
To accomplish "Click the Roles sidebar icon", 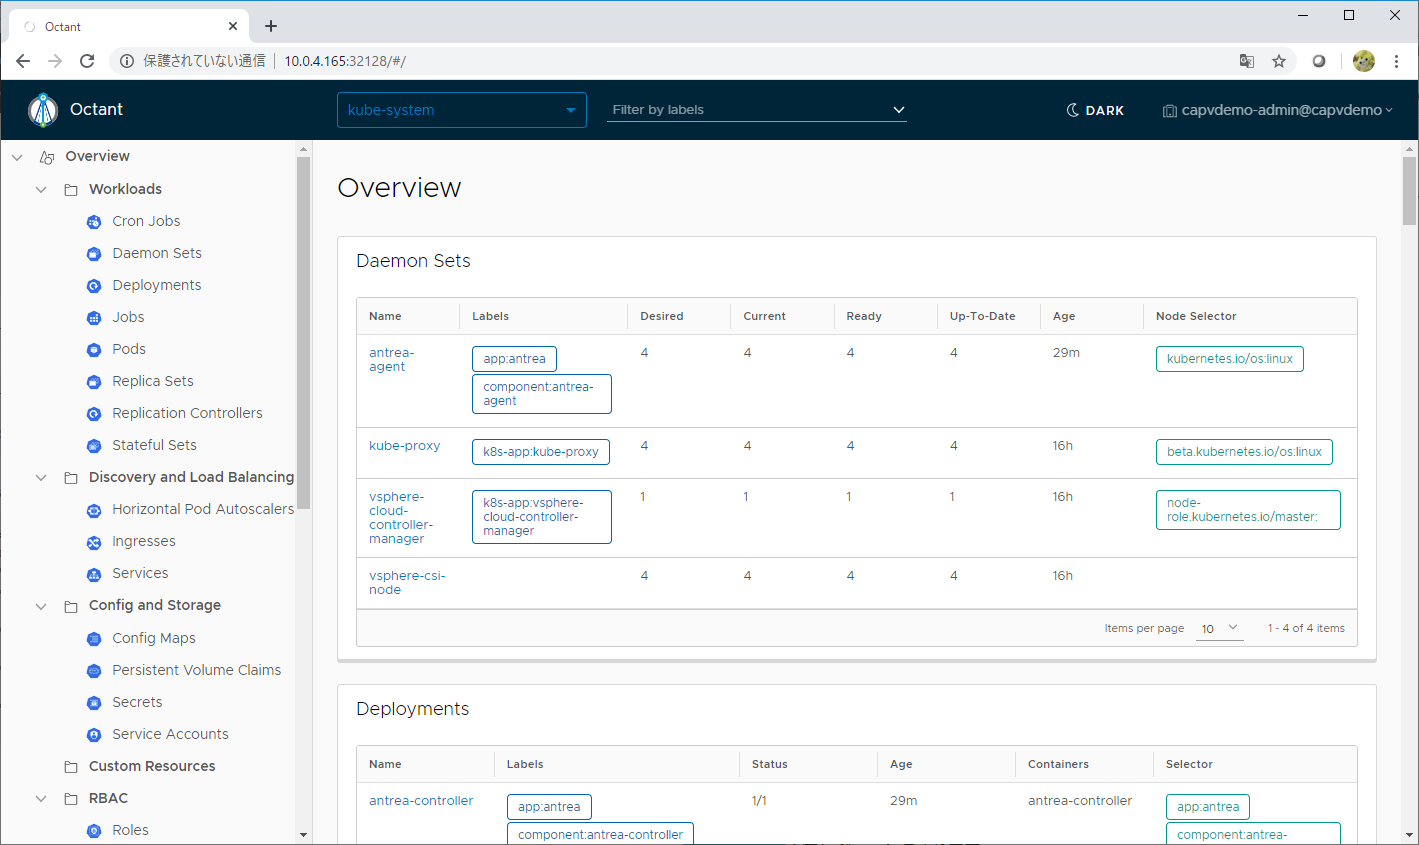I will 94,831.
